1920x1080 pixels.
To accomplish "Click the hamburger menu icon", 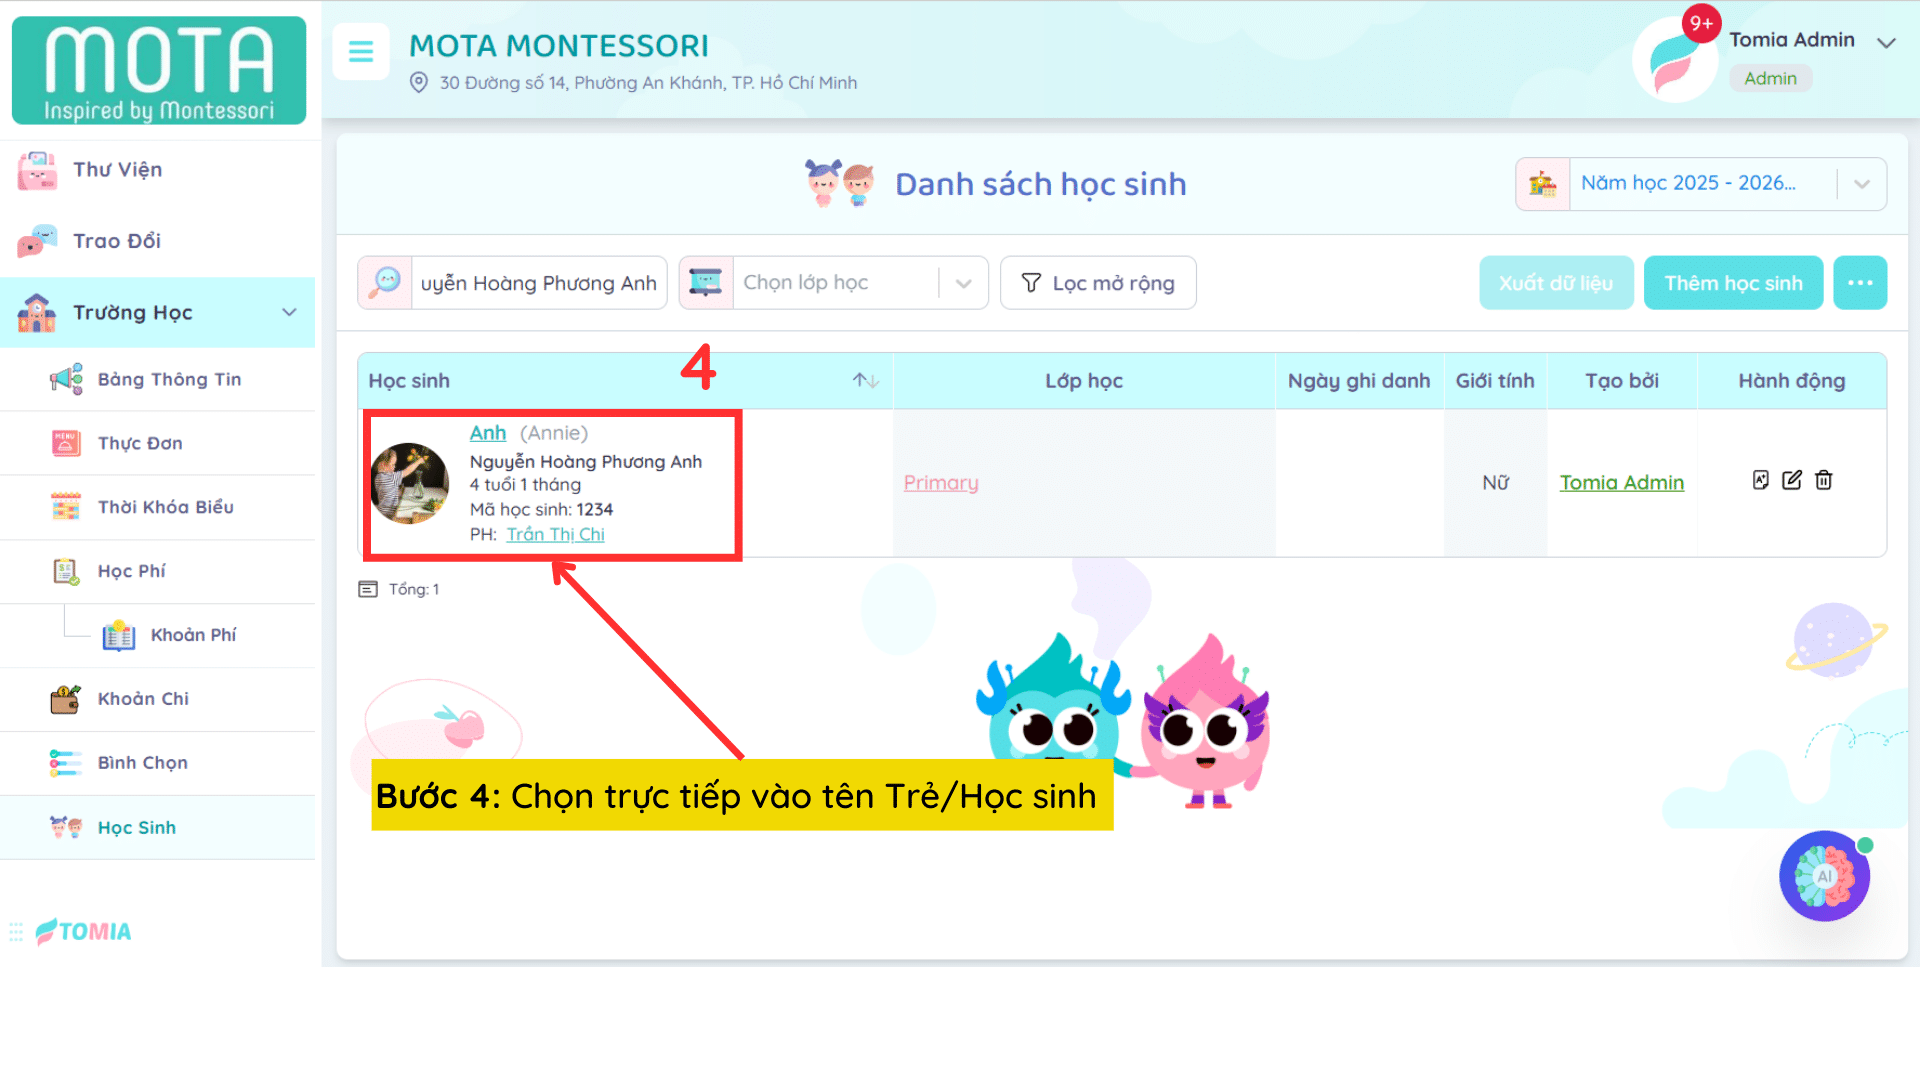I will coord(361,51).
